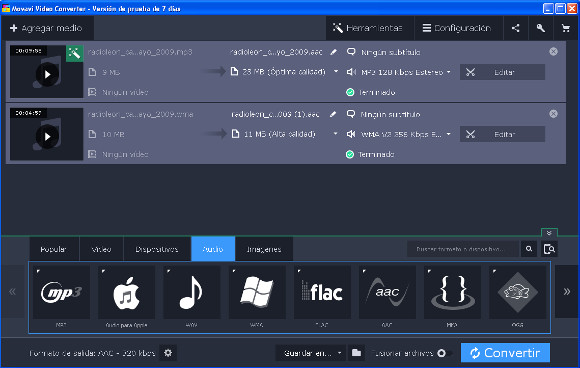The width and height of the screenshot is (580, 368).
Task: Rename radioleon_c...009 (1).aac output with pencil icon
Action: [x=333, y=114]
